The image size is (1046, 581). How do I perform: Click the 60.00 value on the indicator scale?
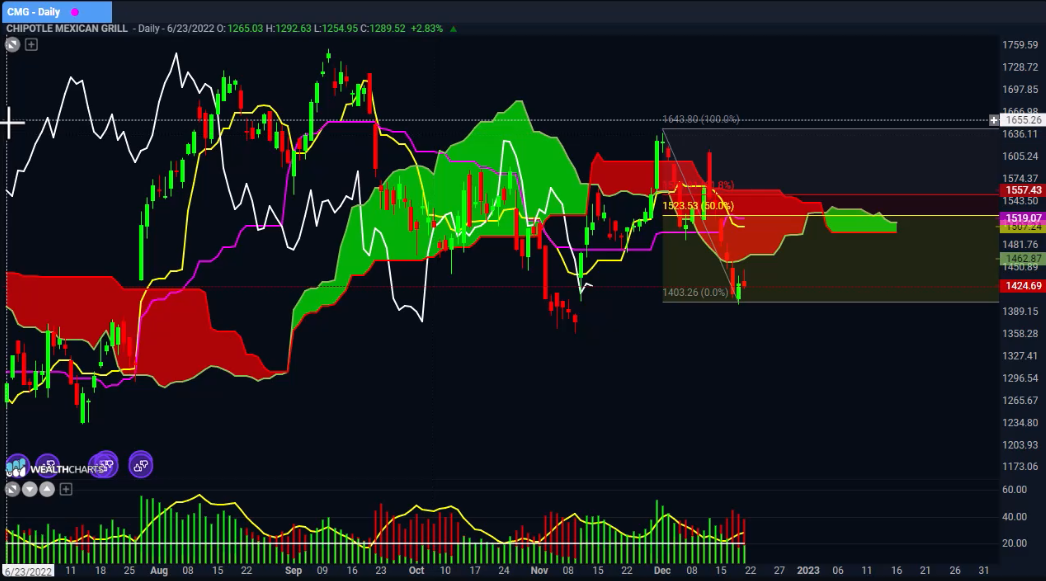click(x=1014, y=490)
